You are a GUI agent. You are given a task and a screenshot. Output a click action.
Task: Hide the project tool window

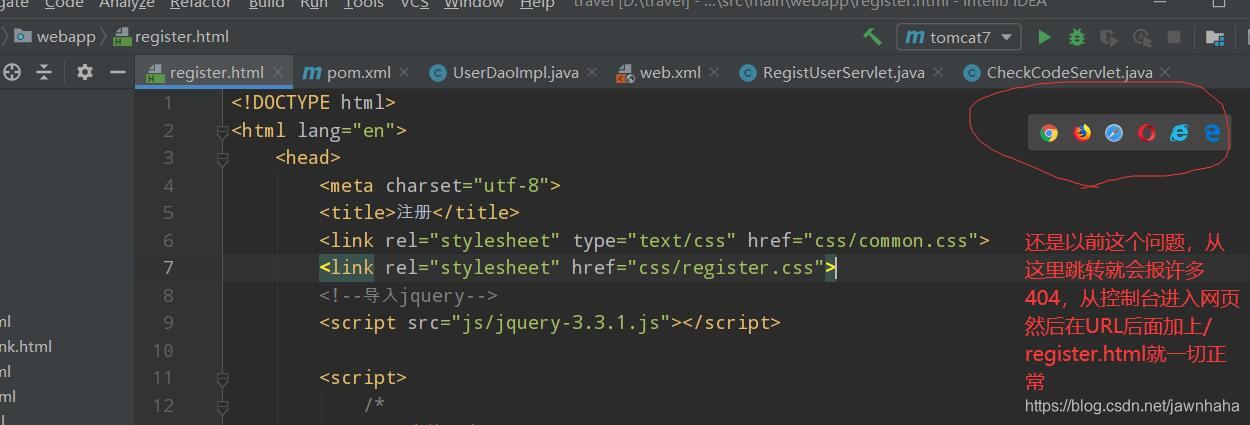(117, 72)
